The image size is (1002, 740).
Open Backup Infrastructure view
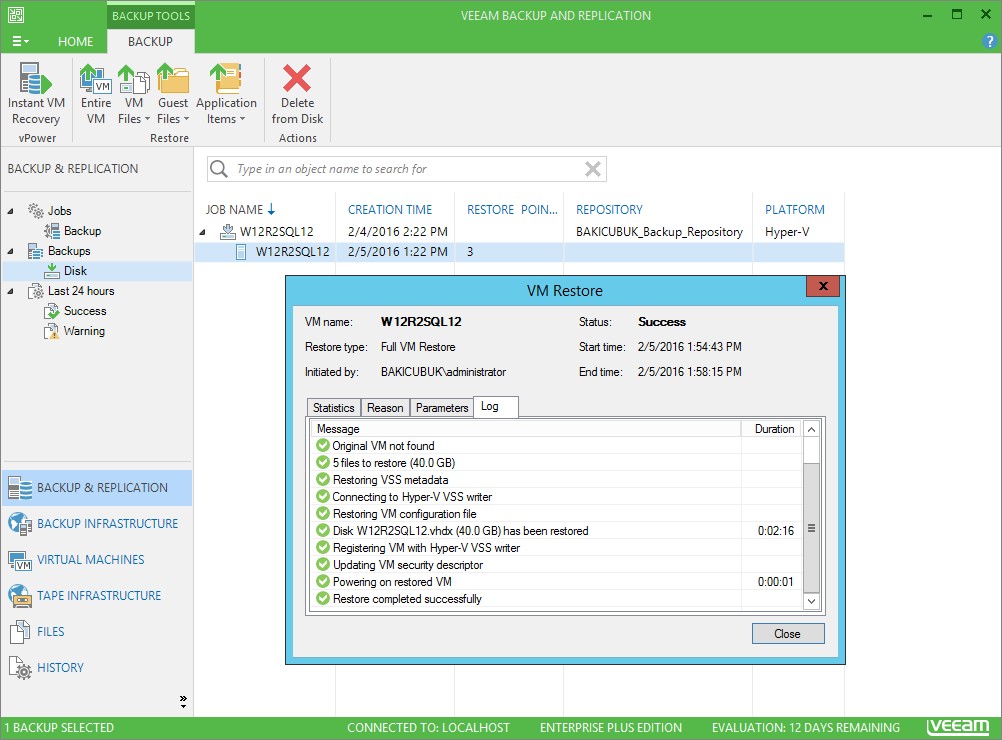(x=96, y=524)
